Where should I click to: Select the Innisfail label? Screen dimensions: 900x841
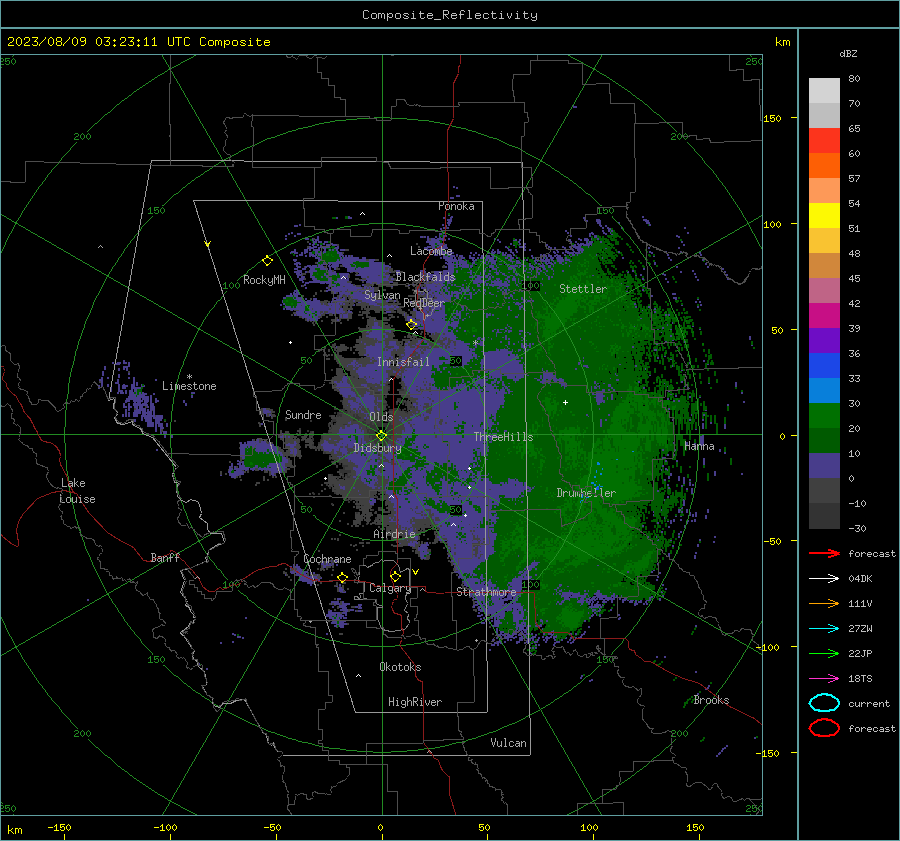(x=403, y=362)
